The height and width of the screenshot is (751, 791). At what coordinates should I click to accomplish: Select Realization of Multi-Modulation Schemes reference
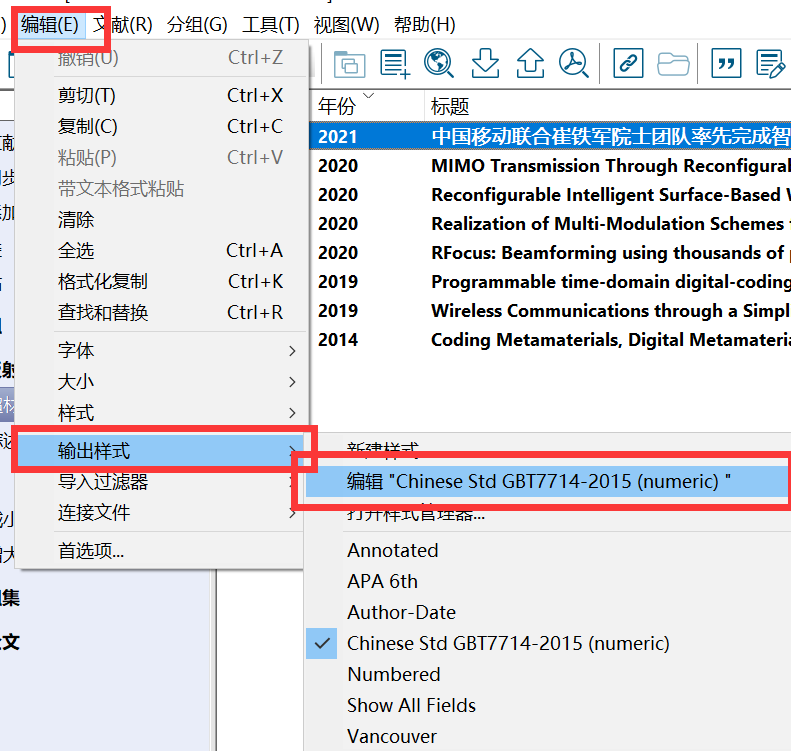[x=550, y=223]
